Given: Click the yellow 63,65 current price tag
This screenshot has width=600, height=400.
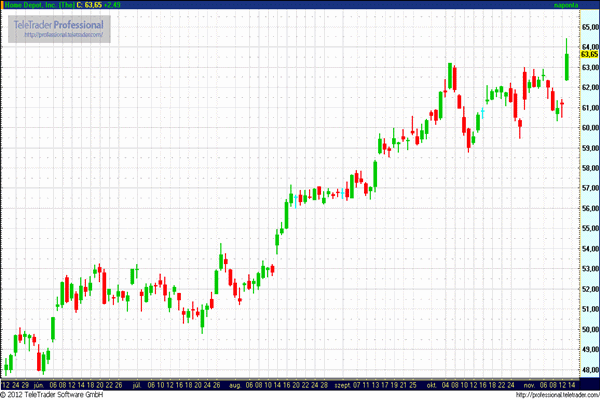Looking at the screenshot, I should click(589, 54).
